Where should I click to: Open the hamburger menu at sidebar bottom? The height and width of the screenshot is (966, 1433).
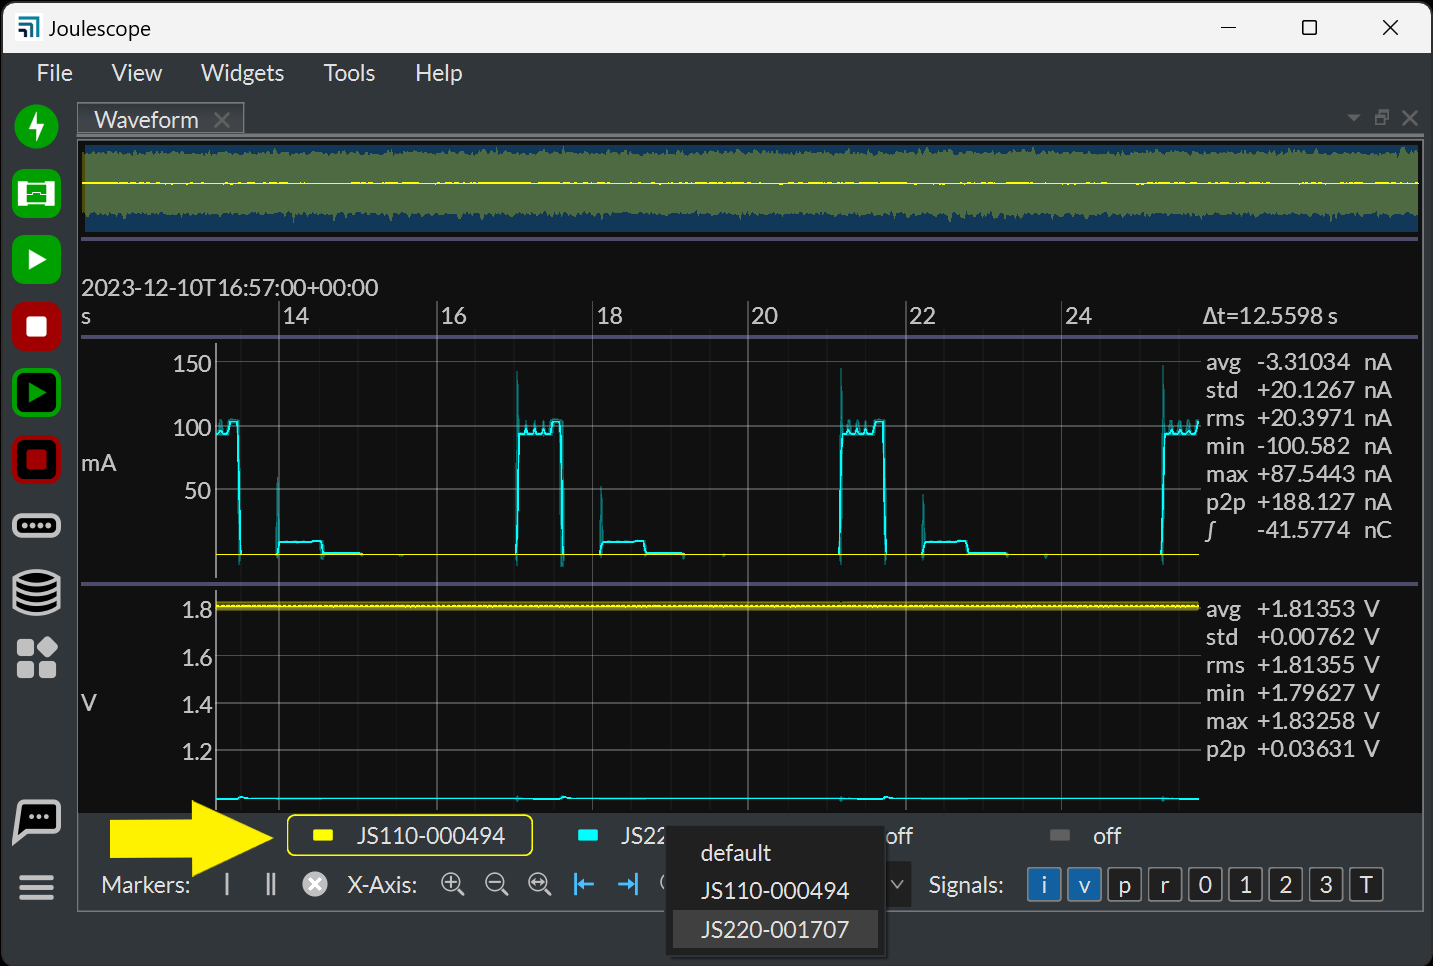tap(37, 887)
